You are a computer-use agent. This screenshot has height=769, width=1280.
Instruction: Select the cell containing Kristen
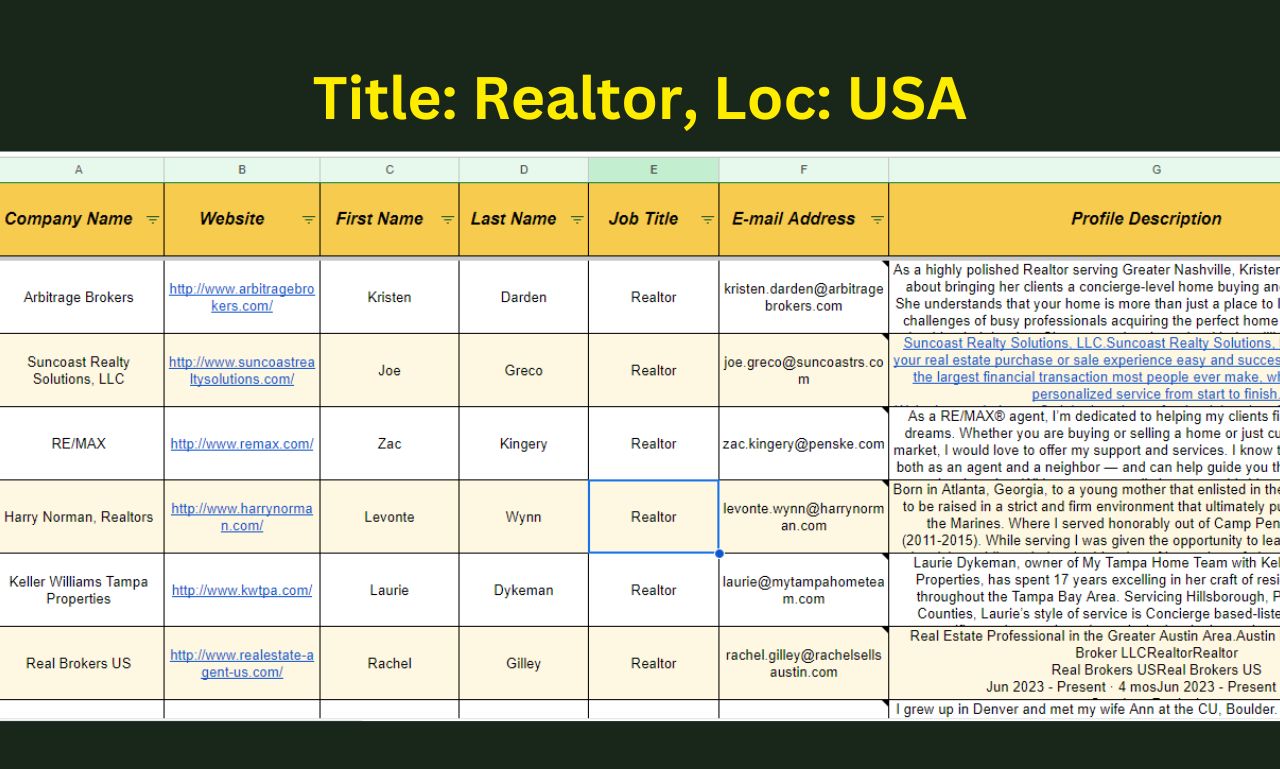389,297
